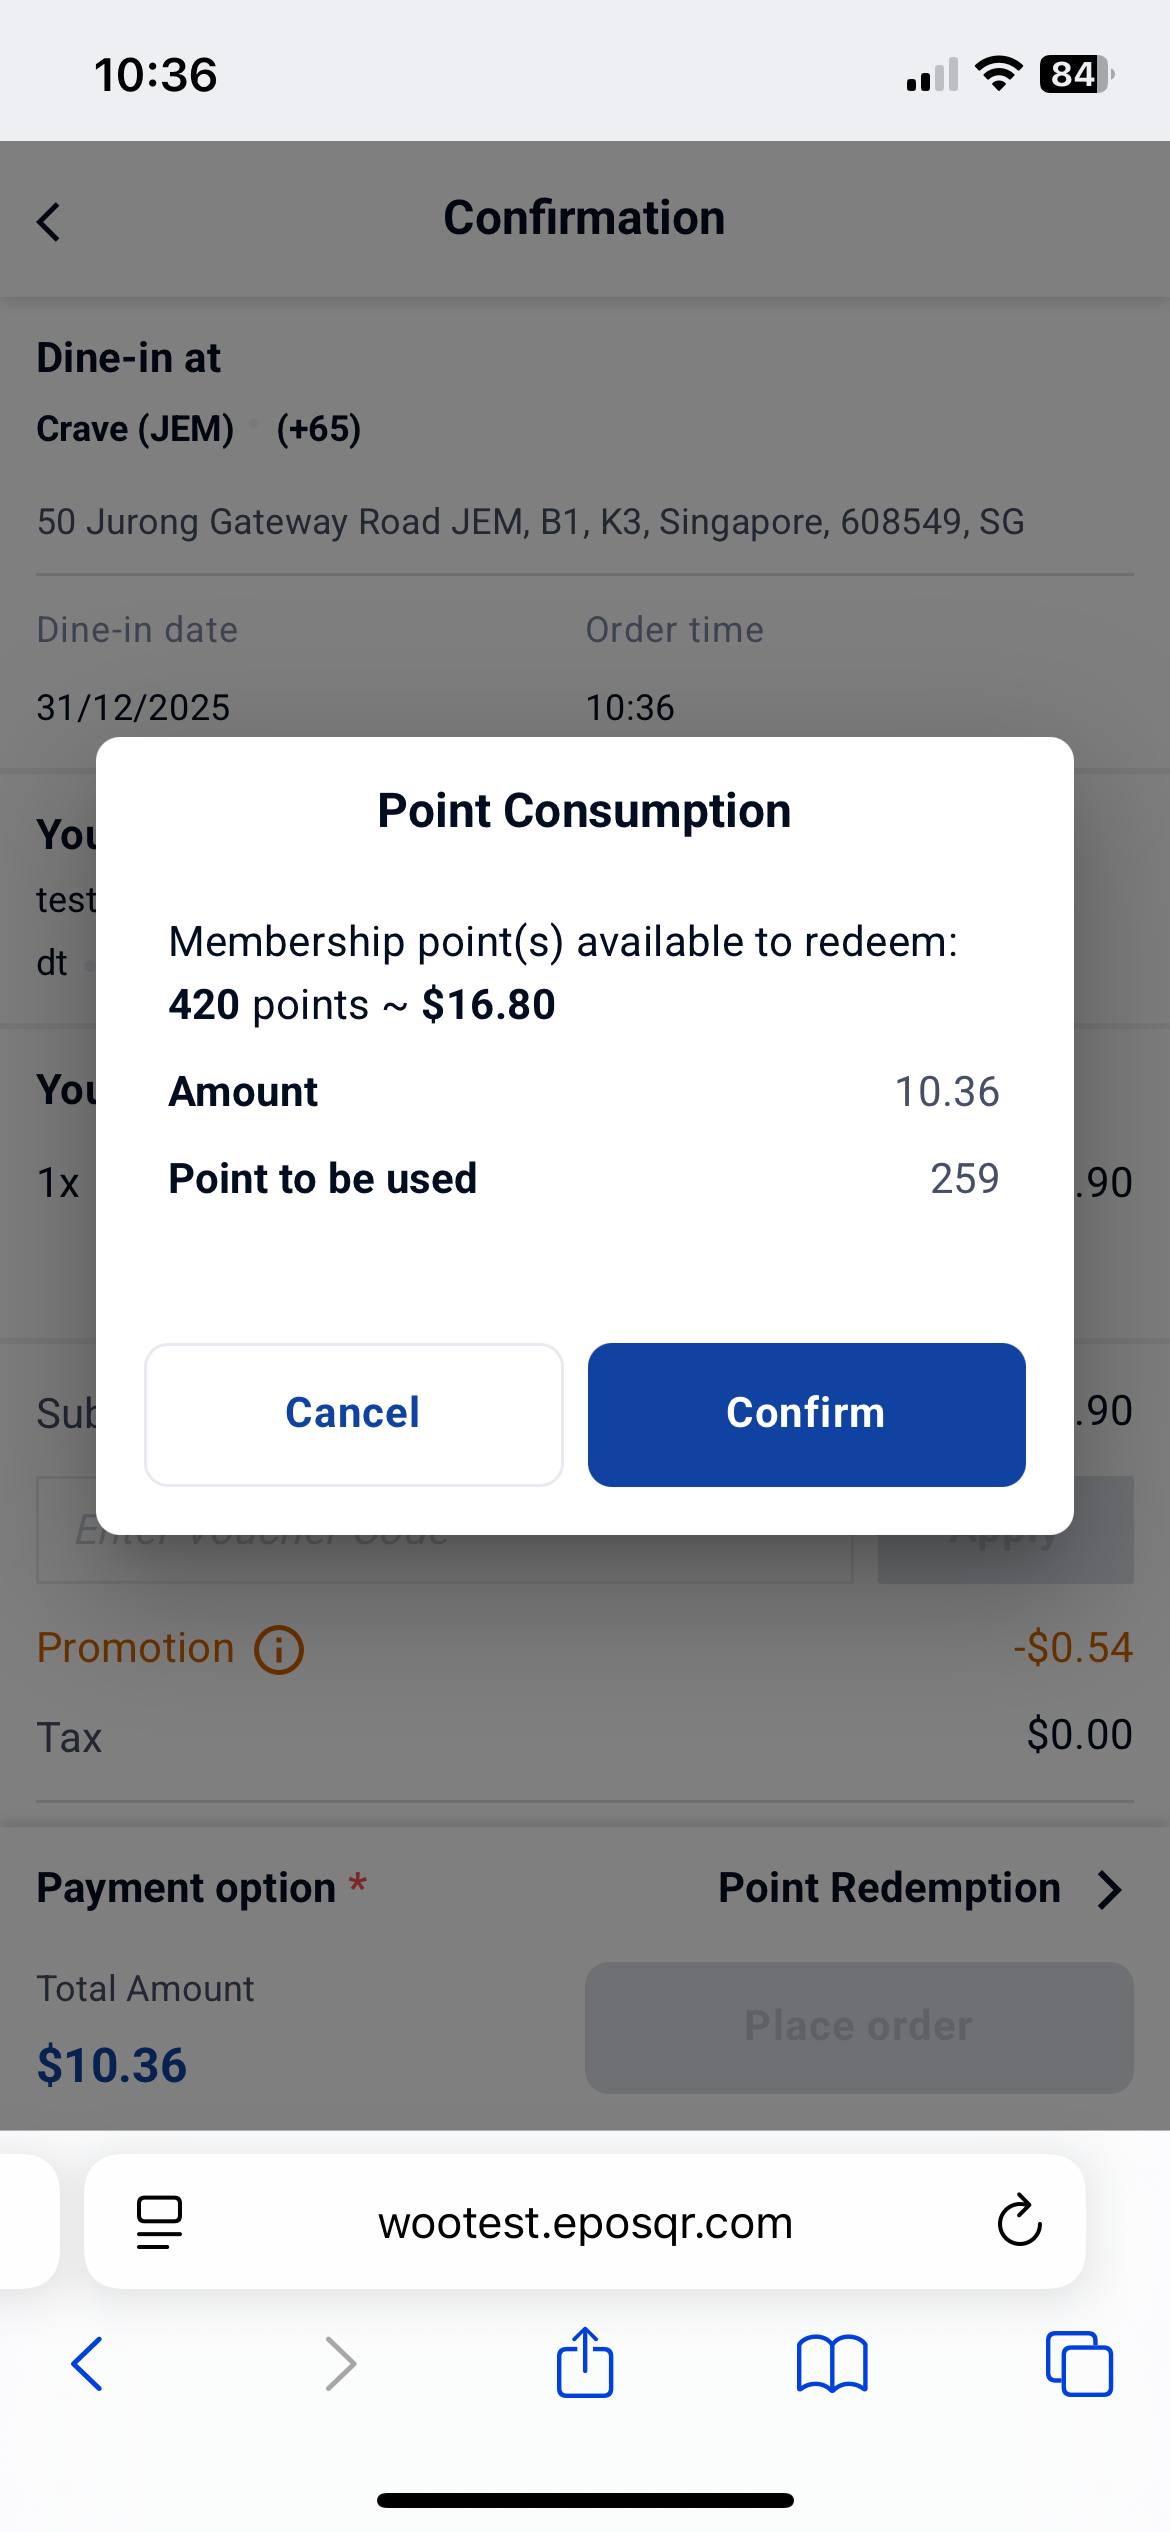This screenshot has height=2532, width=1170.
Task: Tap the Confirm button in dialog
Action: [806, 1414]
